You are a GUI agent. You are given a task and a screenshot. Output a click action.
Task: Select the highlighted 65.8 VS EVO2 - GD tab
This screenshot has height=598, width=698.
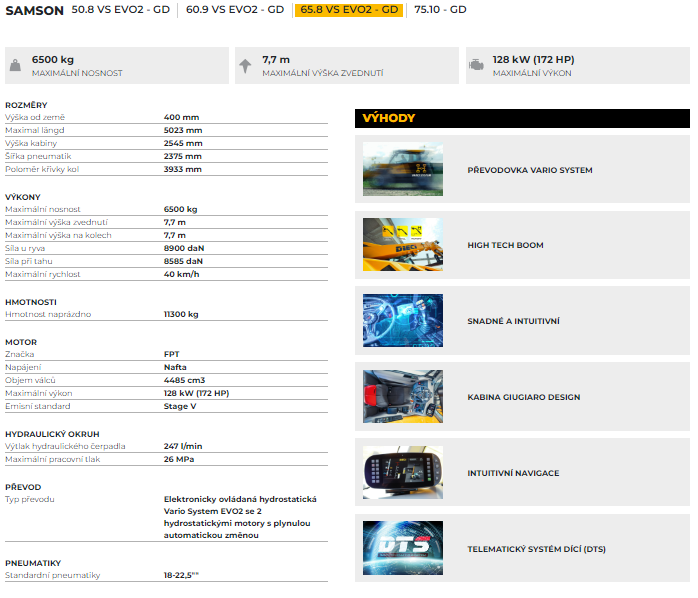pyautogui.click(x=349, y=10)
